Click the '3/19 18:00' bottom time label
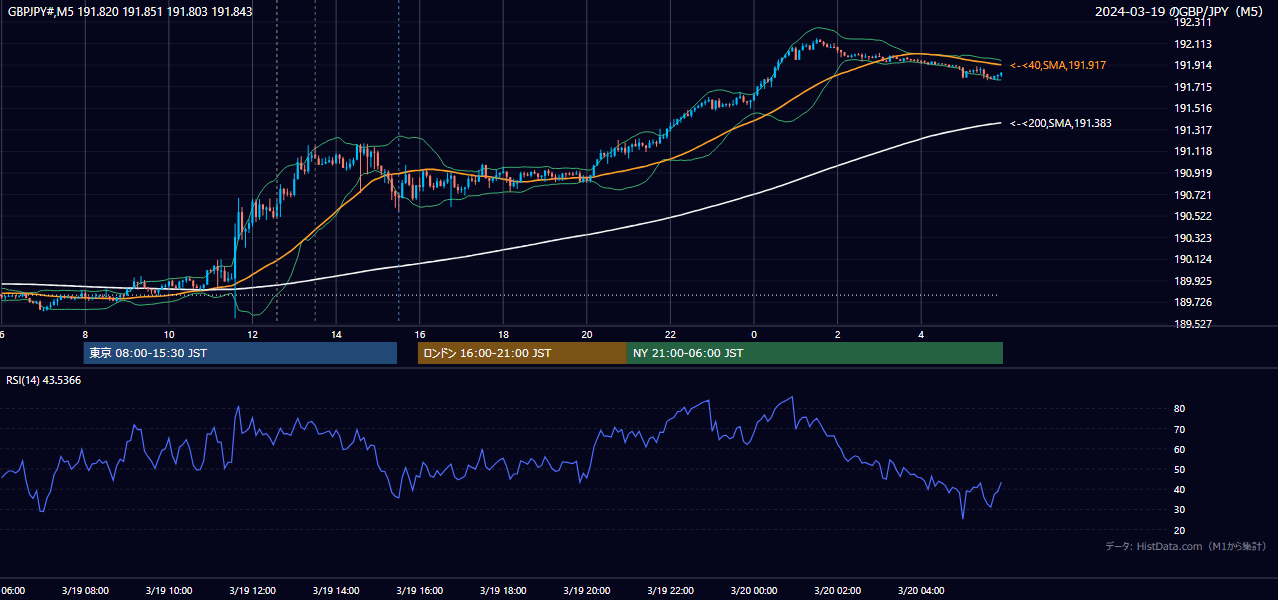 point(502,591)
